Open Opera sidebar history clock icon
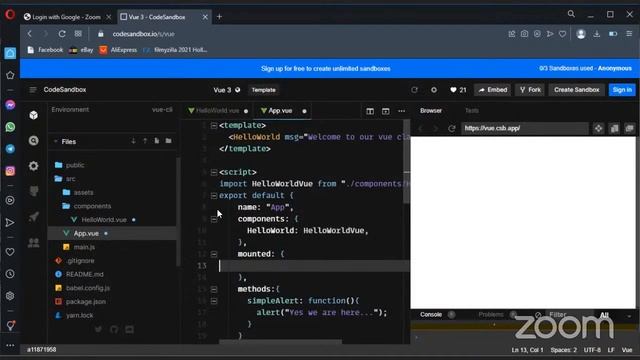Viewport: 640px width, 360px height. coord(10,274)
